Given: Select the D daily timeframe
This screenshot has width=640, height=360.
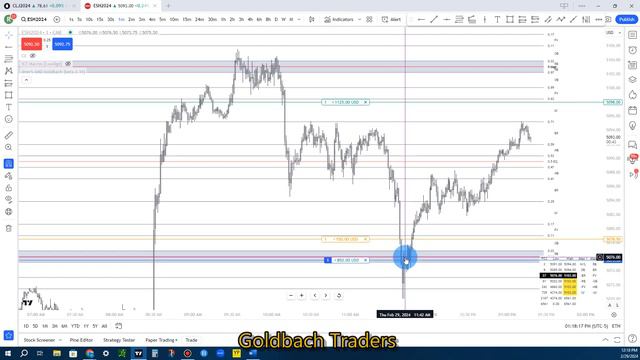Looking at the screenshot, I should (276, 19).
